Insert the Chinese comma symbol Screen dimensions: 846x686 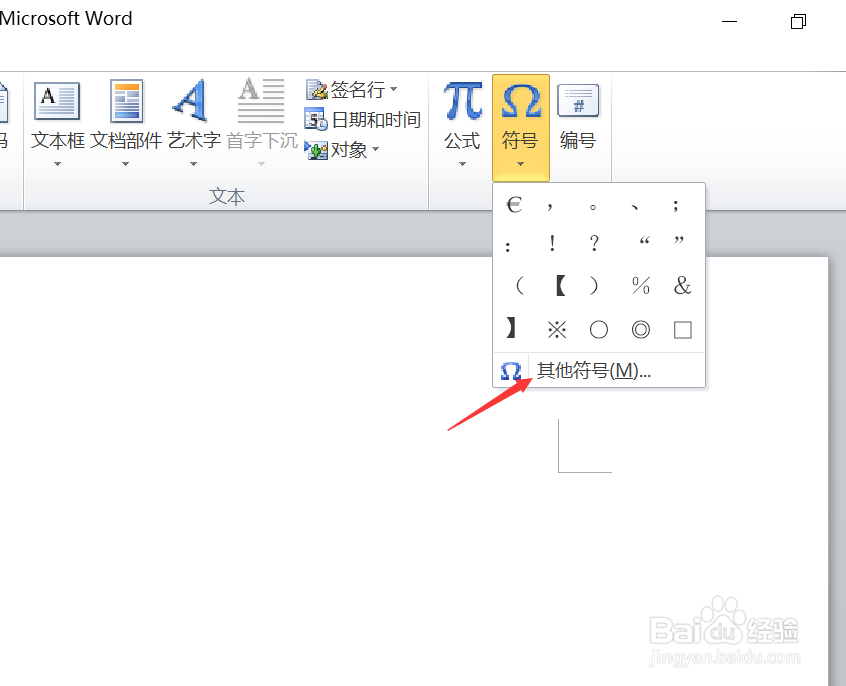pyautogui.click(x=550, y=205)
